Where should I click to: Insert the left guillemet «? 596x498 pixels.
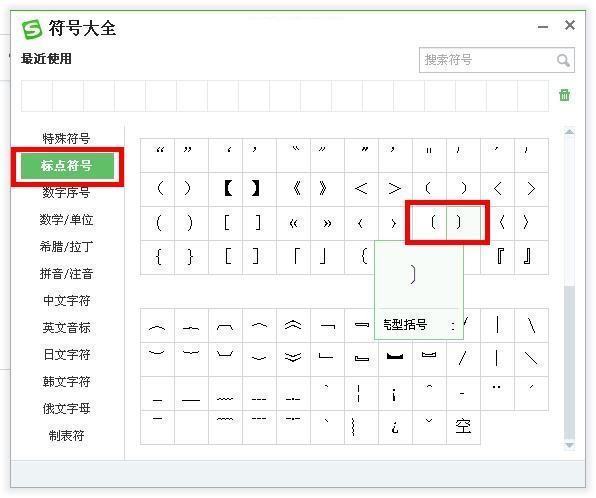(x=293, y=224)
